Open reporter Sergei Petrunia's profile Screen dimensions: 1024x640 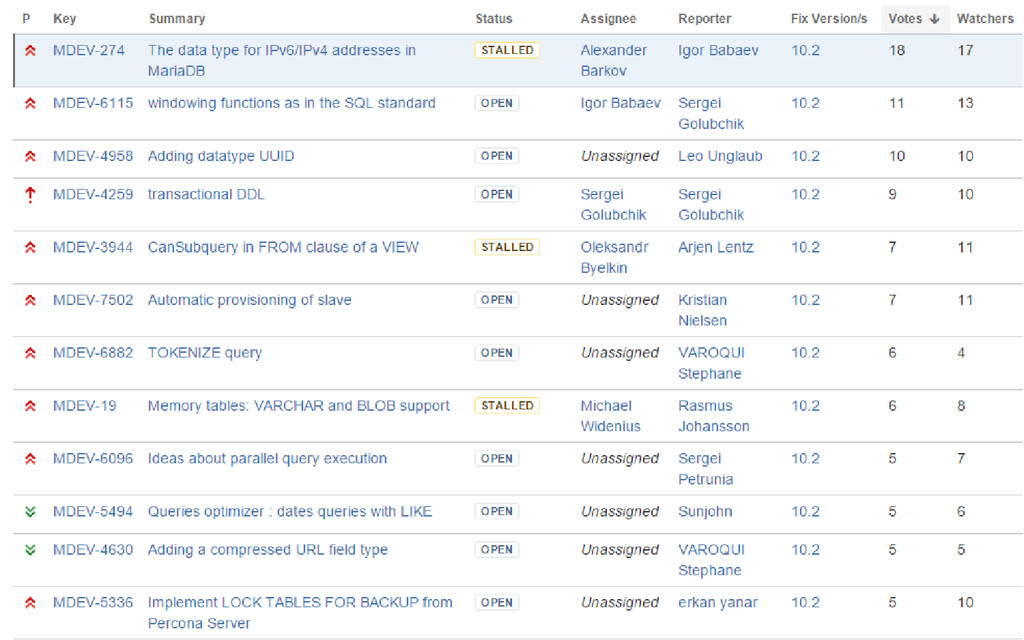click(x=705, y=469)
